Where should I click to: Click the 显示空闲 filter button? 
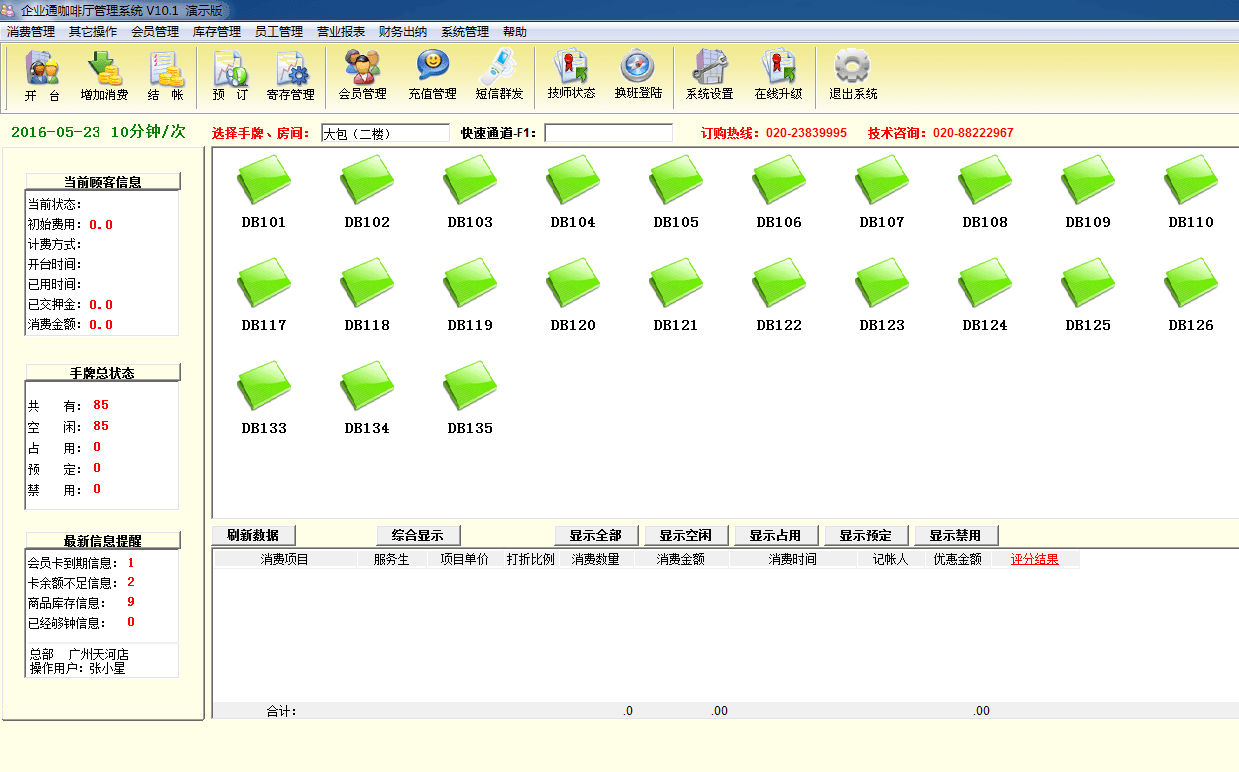686,535
